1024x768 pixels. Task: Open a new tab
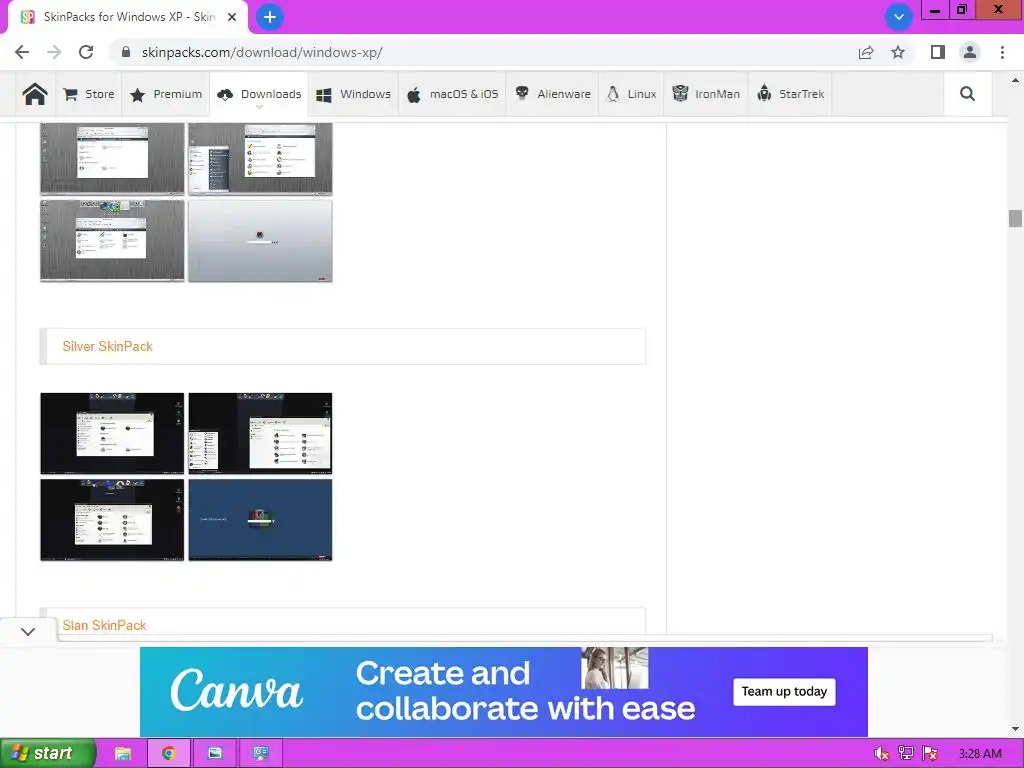click(269, 17)
